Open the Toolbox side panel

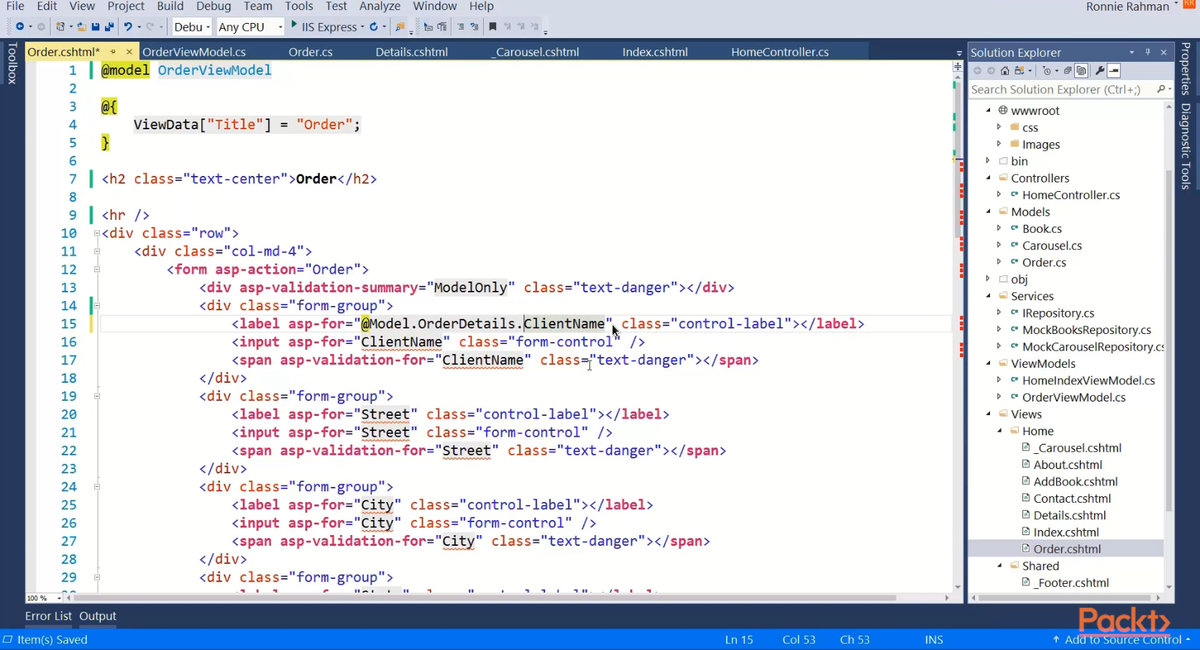11,63
